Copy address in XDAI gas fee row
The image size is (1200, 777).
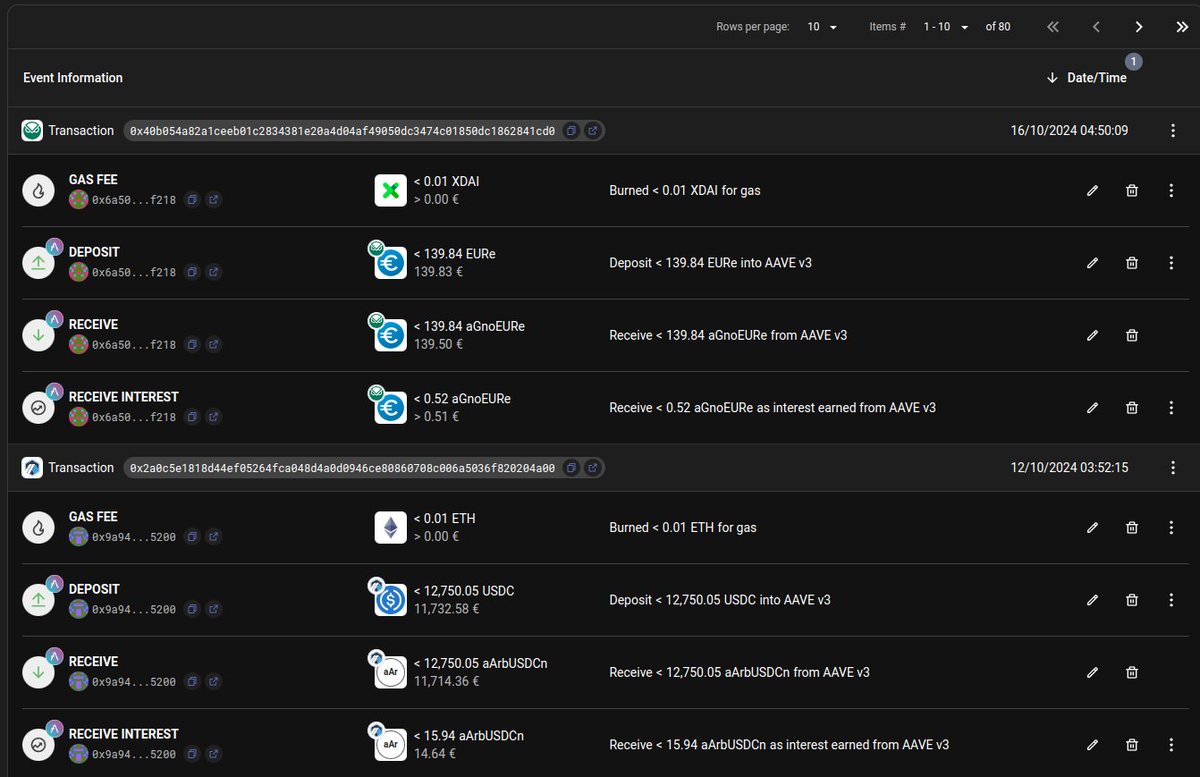[193, 200]
